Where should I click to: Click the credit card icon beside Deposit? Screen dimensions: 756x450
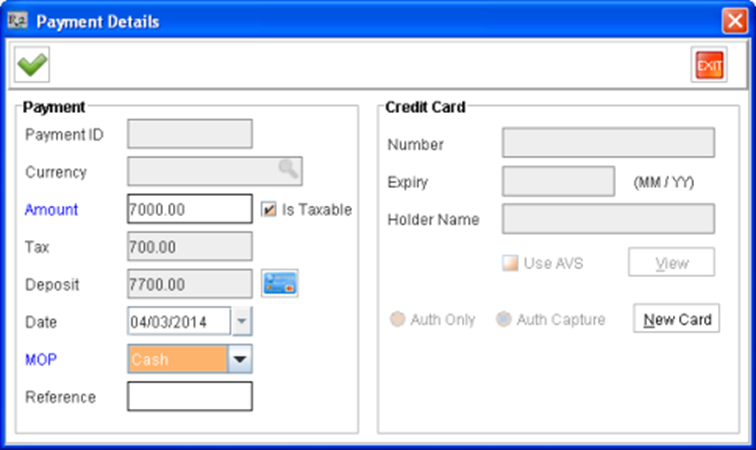pos(280,283)
